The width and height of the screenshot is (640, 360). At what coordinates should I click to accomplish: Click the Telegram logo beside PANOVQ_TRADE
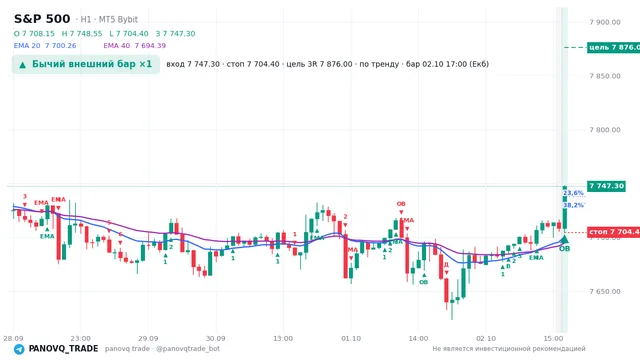click(x=19, y=349)
